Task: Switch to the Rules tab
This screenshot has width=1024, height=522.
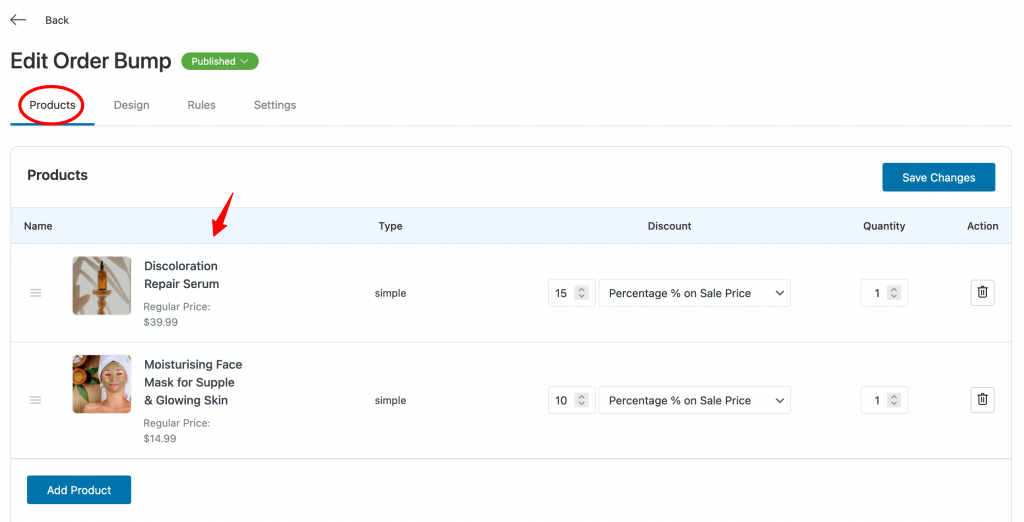Action: point(201,105)
